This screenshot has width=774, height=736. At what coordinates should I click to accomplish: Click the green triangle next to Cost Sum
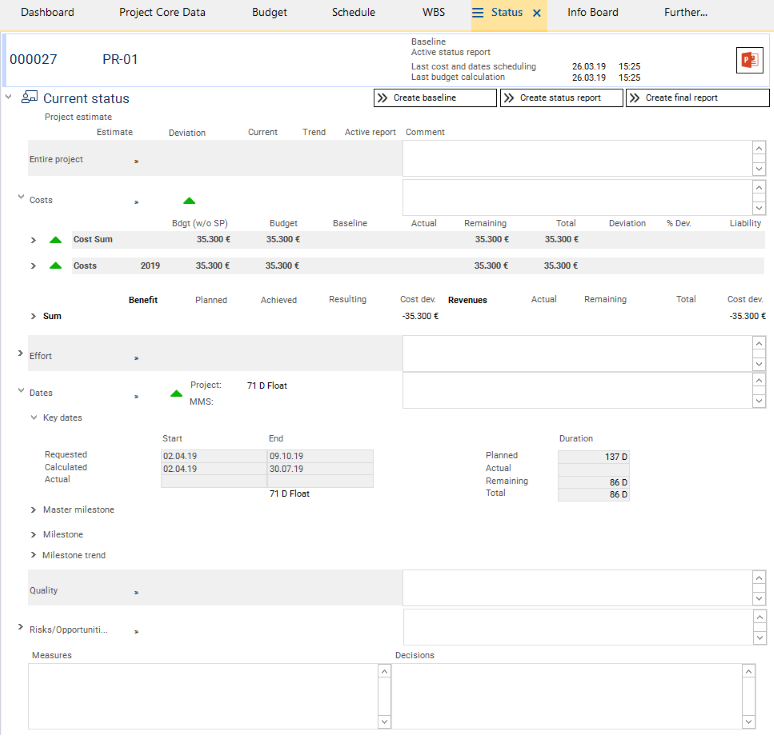click(x=55, y=240)
